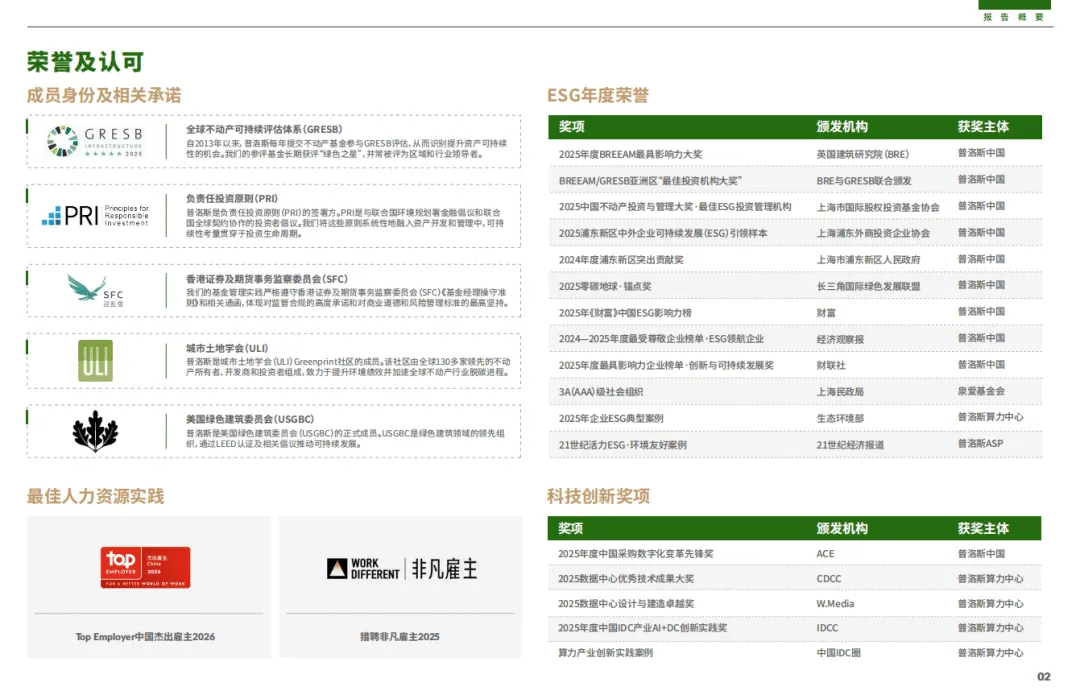This screenshot has width=1080, height=699.
Task: Click 负责任投资原则(PRI) title
Action: tap(231, 198)
